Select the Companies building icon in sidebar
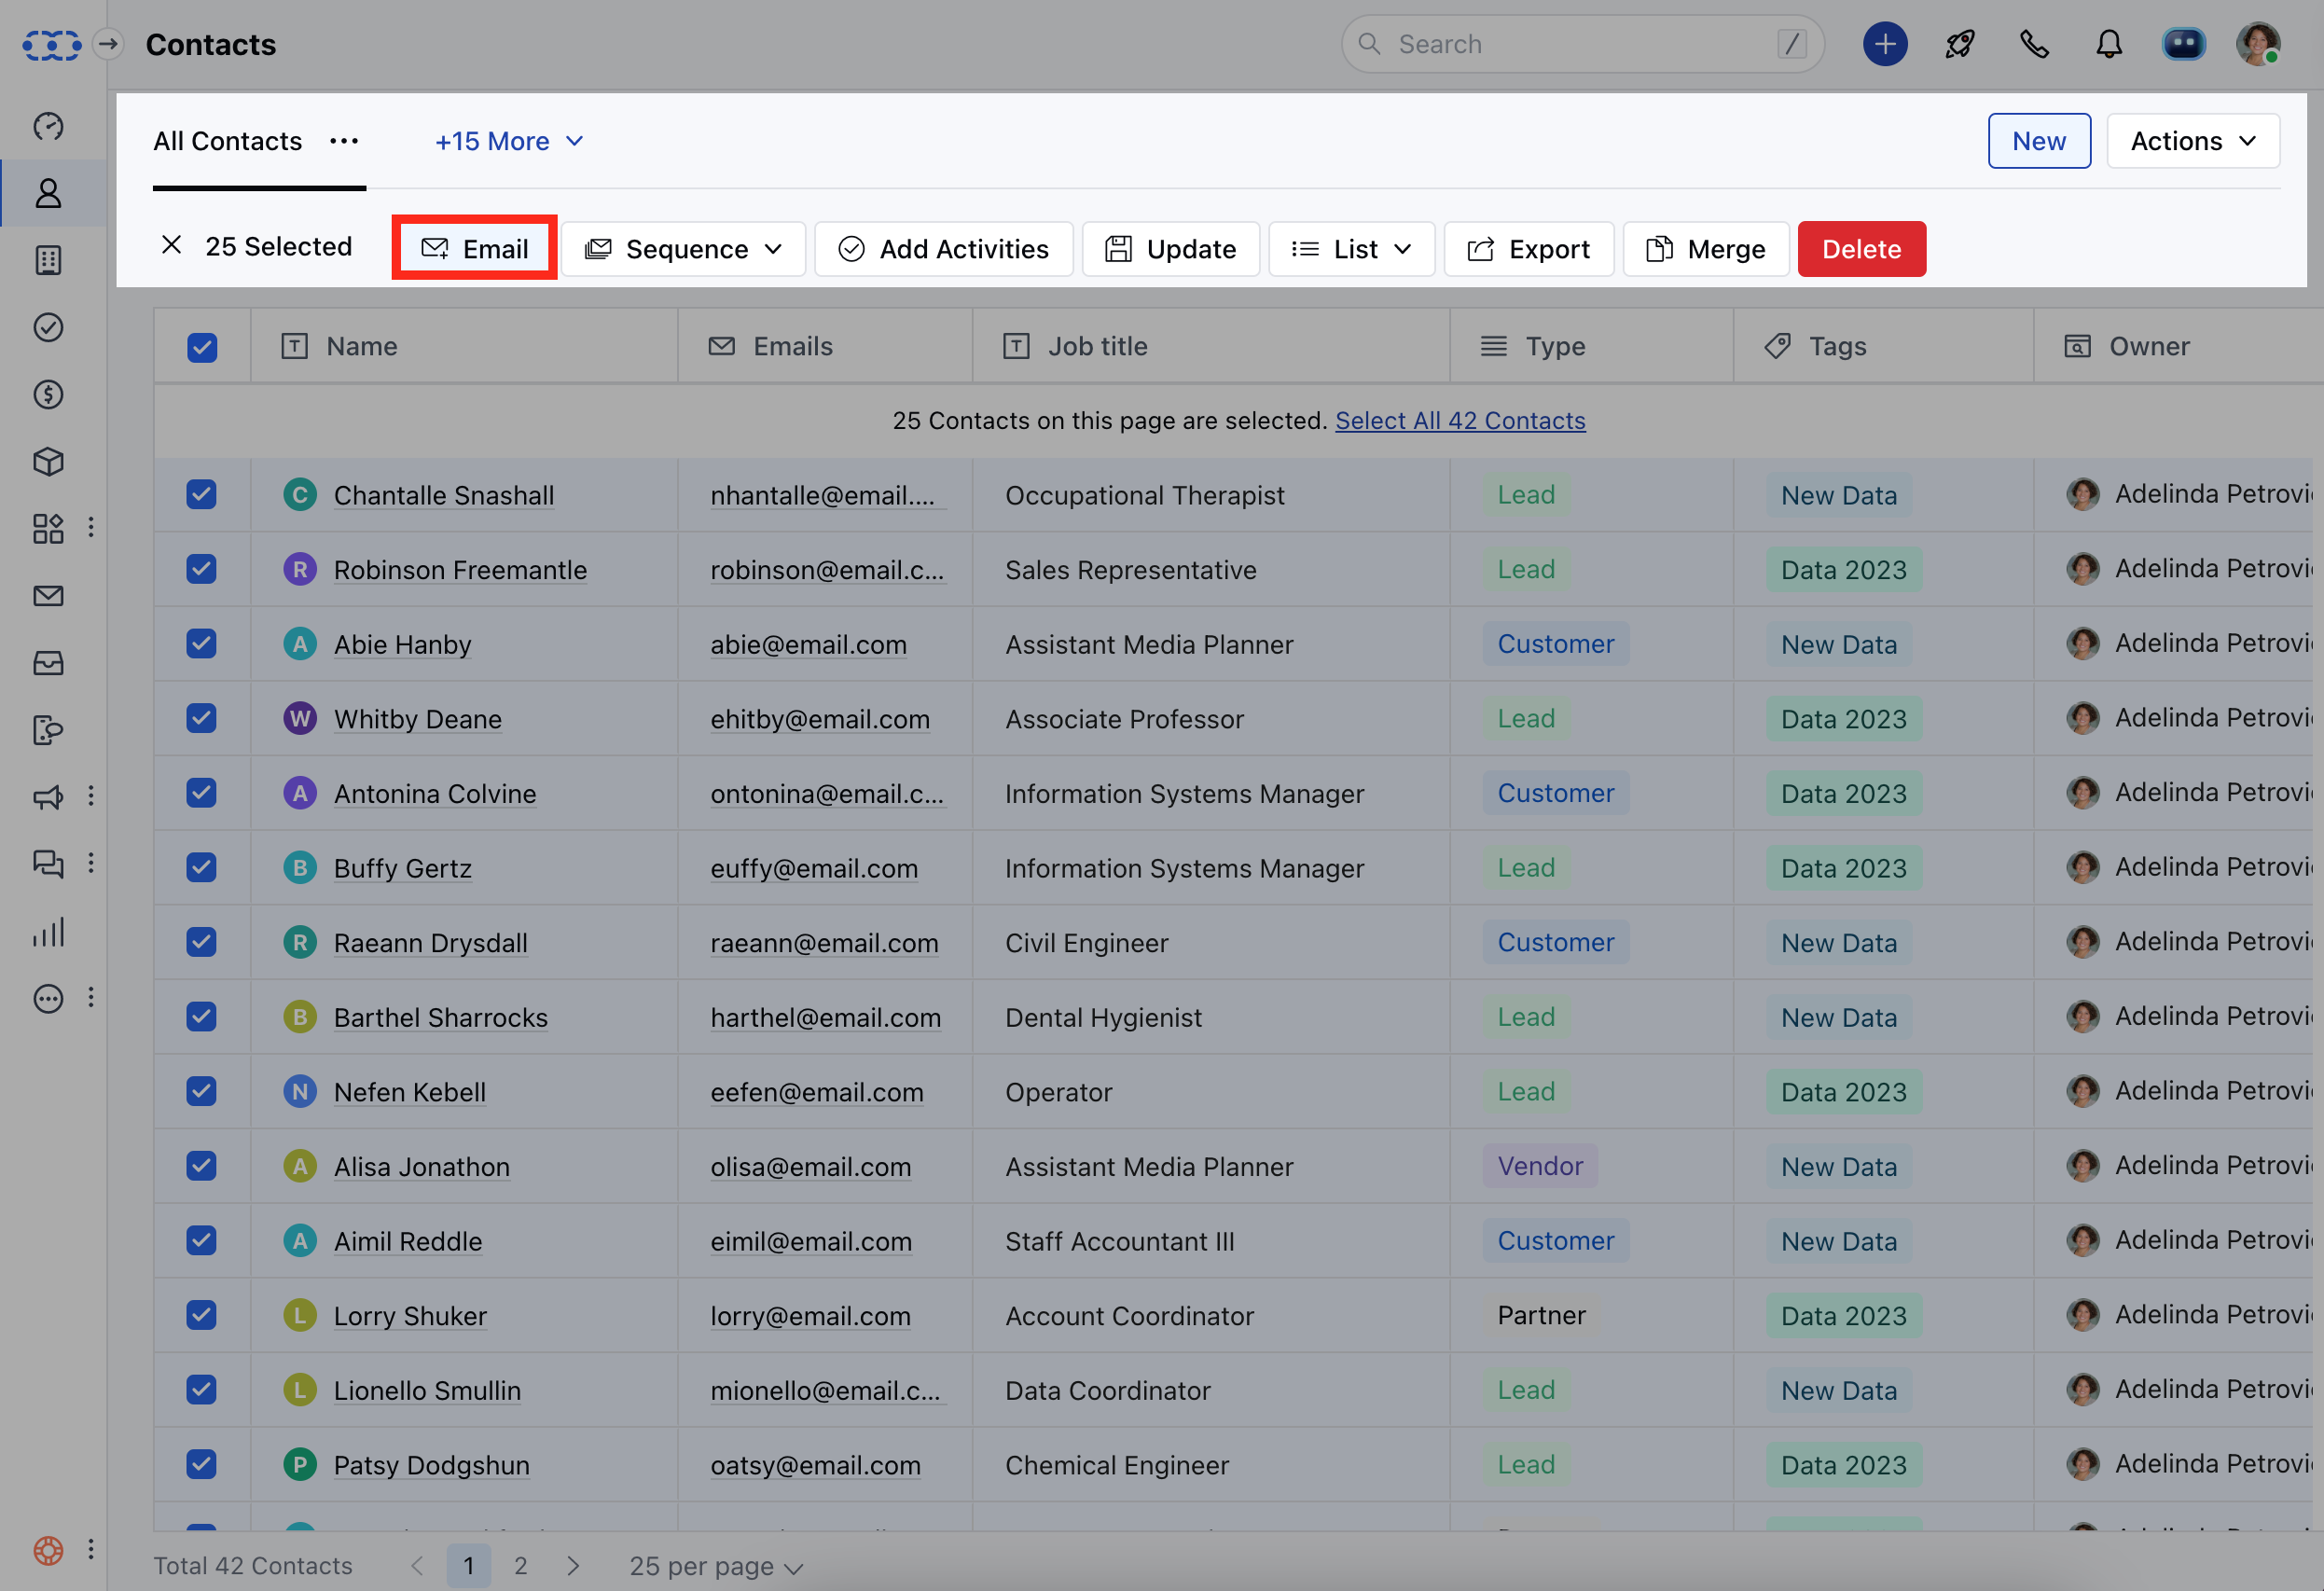2324x1591 pixels. [48, 260]
